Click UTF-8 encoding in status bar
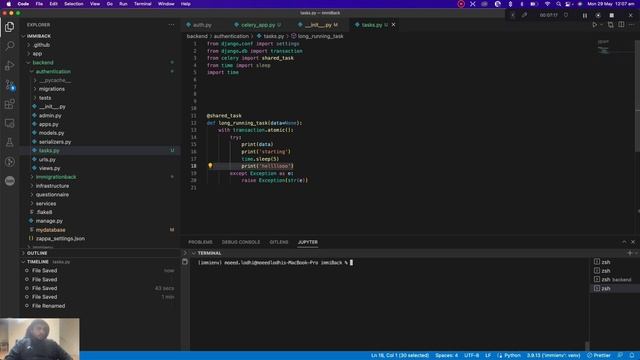The width and height of the screenshot is (640, 360). (x=471, y=356)
